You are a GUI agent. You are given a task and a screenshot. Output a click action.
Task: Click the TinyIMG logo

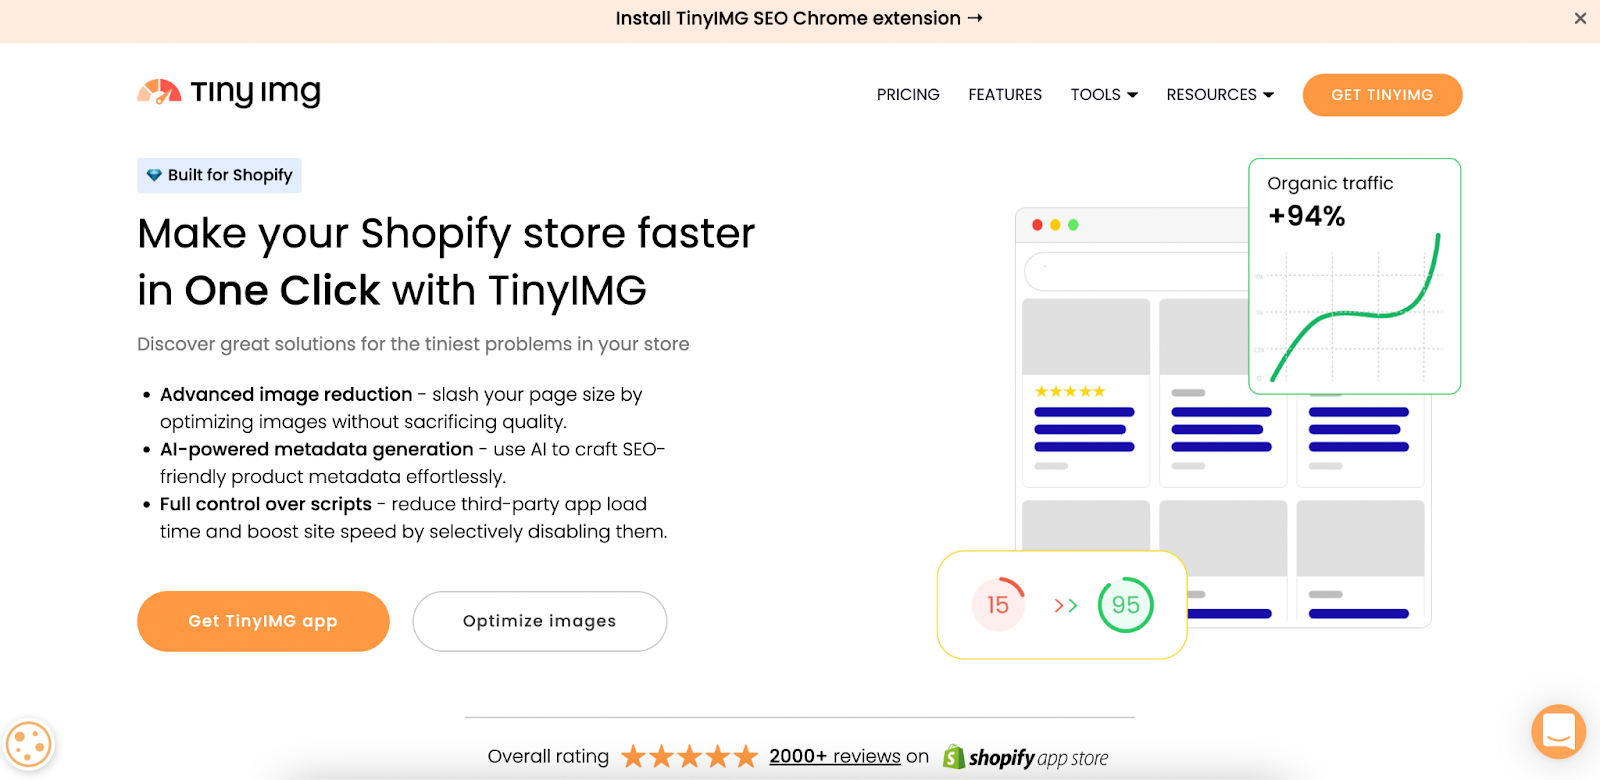[229, 93]
